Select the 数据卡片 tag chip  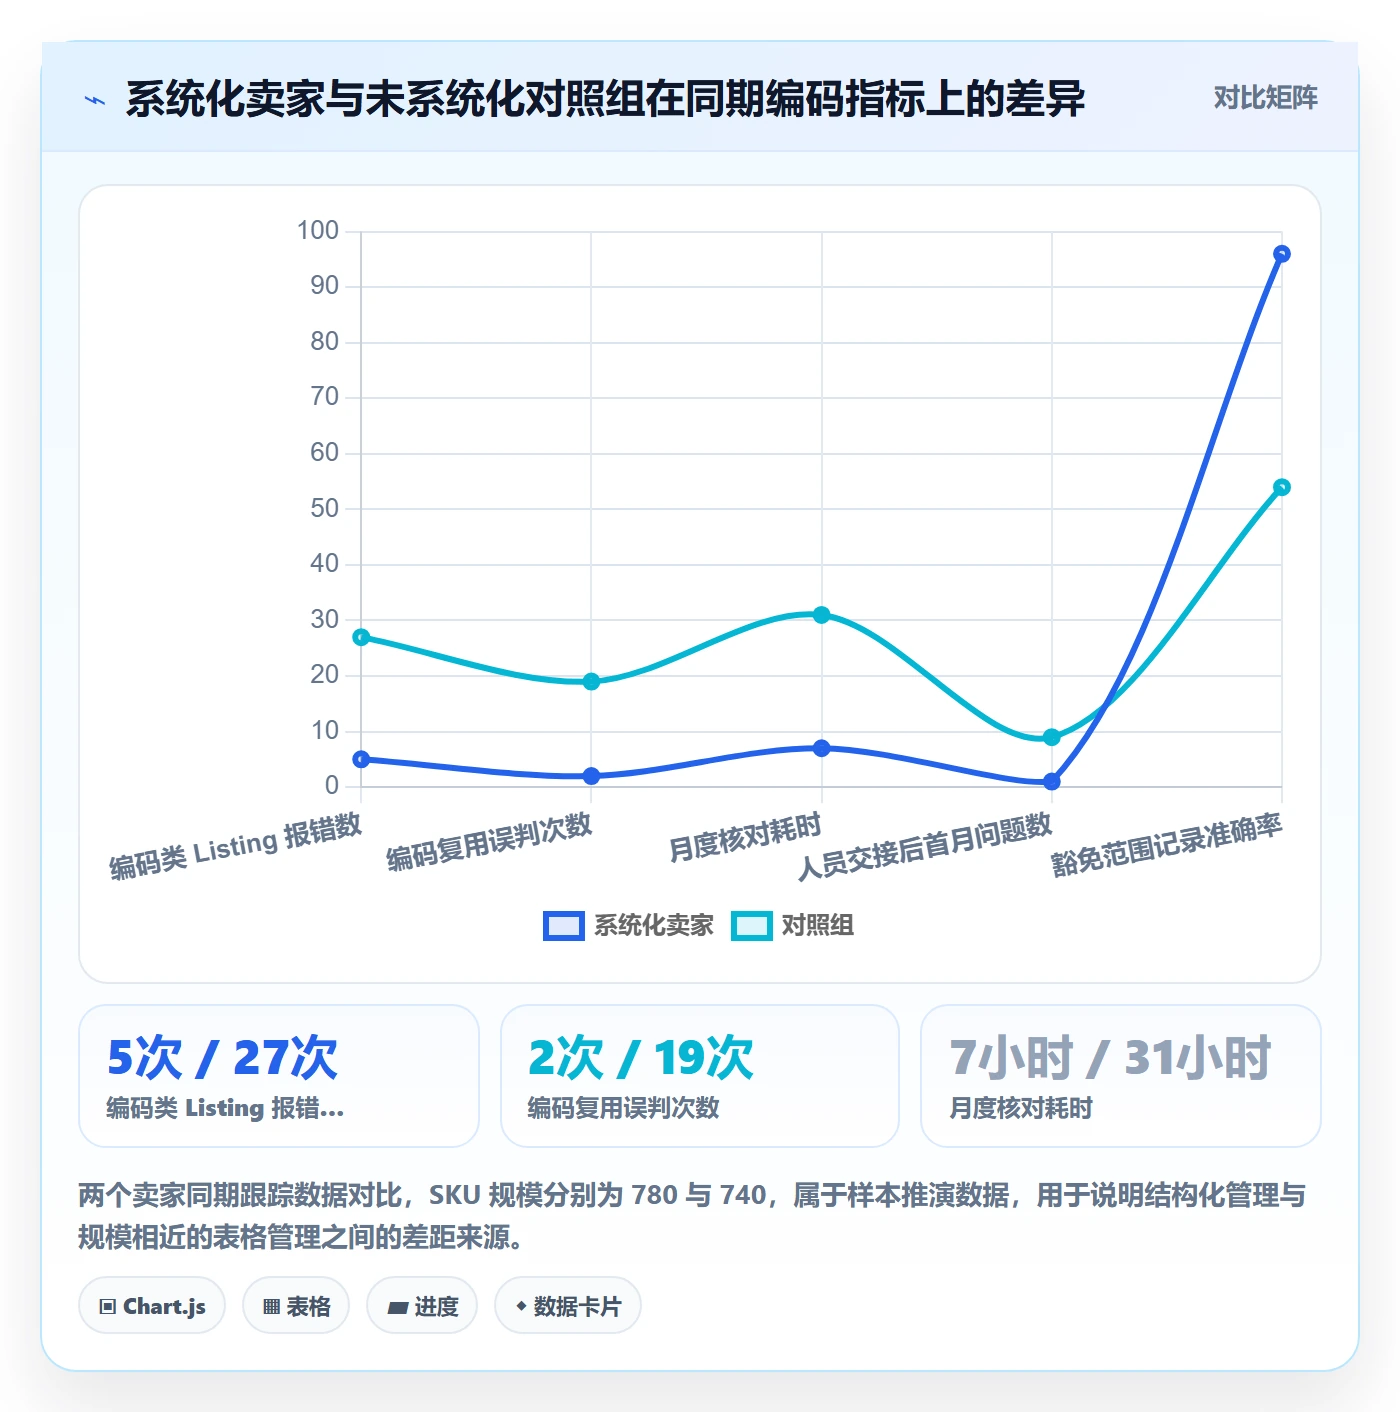[x=568, y=1305]
